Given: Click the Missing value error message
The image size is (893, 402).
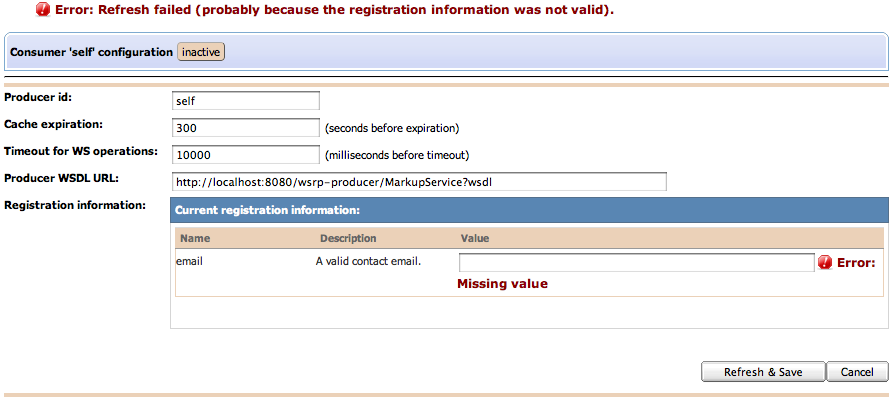Looking at the screenshot, I should [x=502, y=284].
